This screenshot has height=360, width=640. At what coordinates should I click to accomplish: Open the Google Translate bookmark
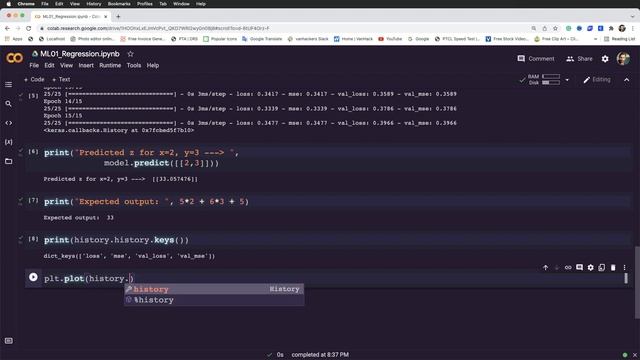tap(262, 39)
